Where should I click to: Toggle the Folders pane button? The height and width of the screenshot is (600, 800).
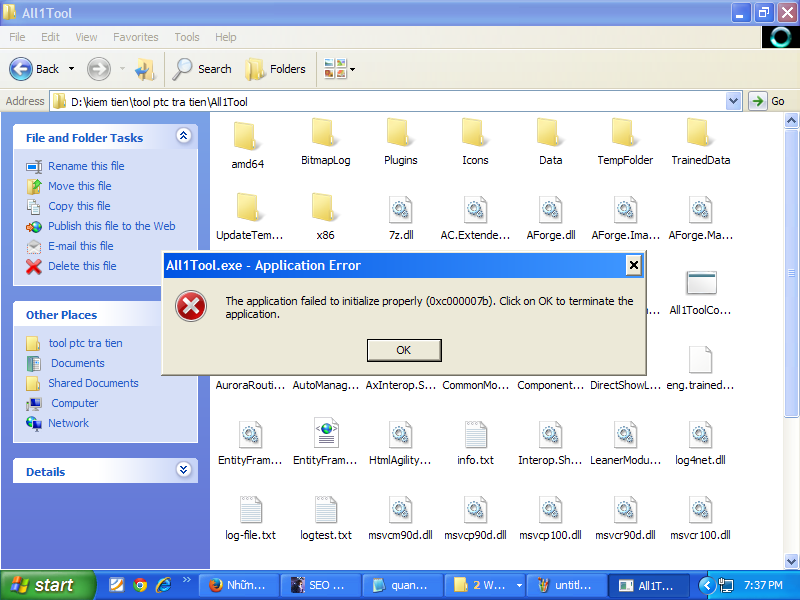(x=276, y=69)
